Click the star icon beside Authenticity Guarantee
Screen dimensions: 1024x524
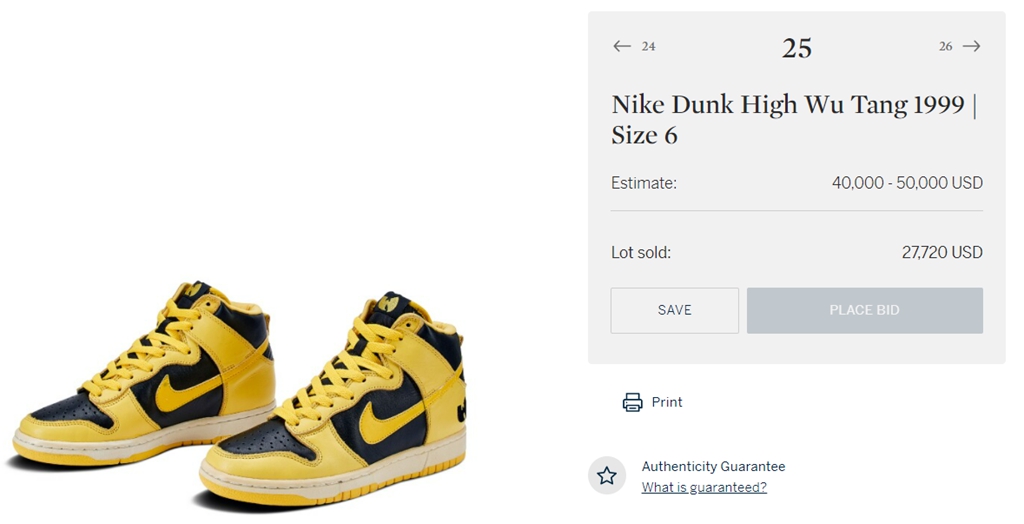pos(607,476)
